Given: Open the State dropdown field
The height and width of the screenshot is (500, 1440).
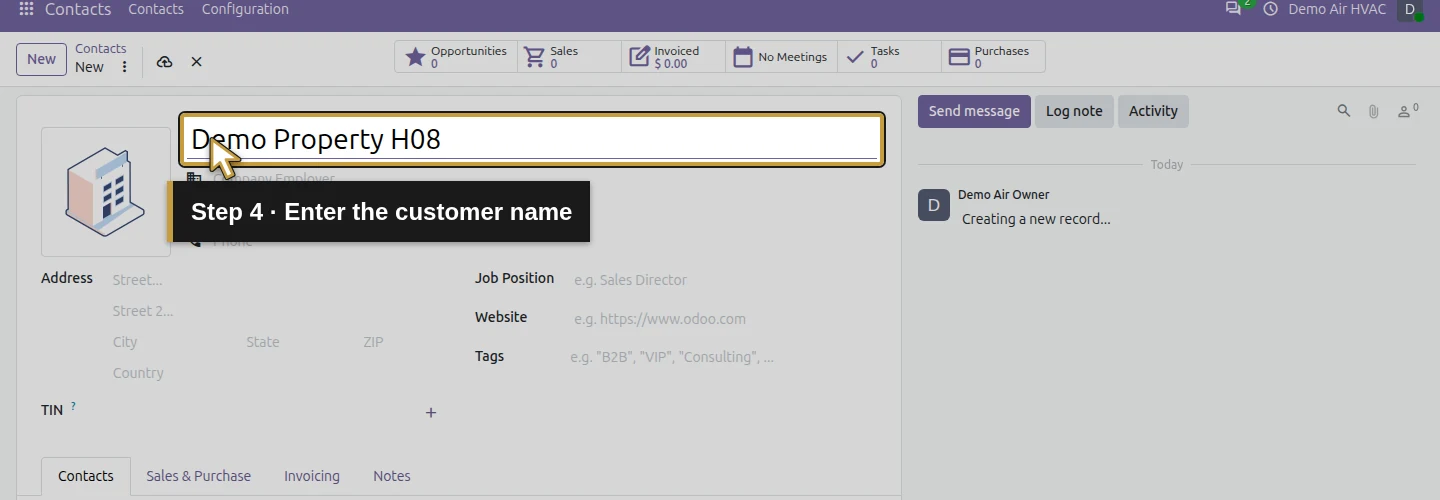Looking at the screenshot, I should pos(298,342).
